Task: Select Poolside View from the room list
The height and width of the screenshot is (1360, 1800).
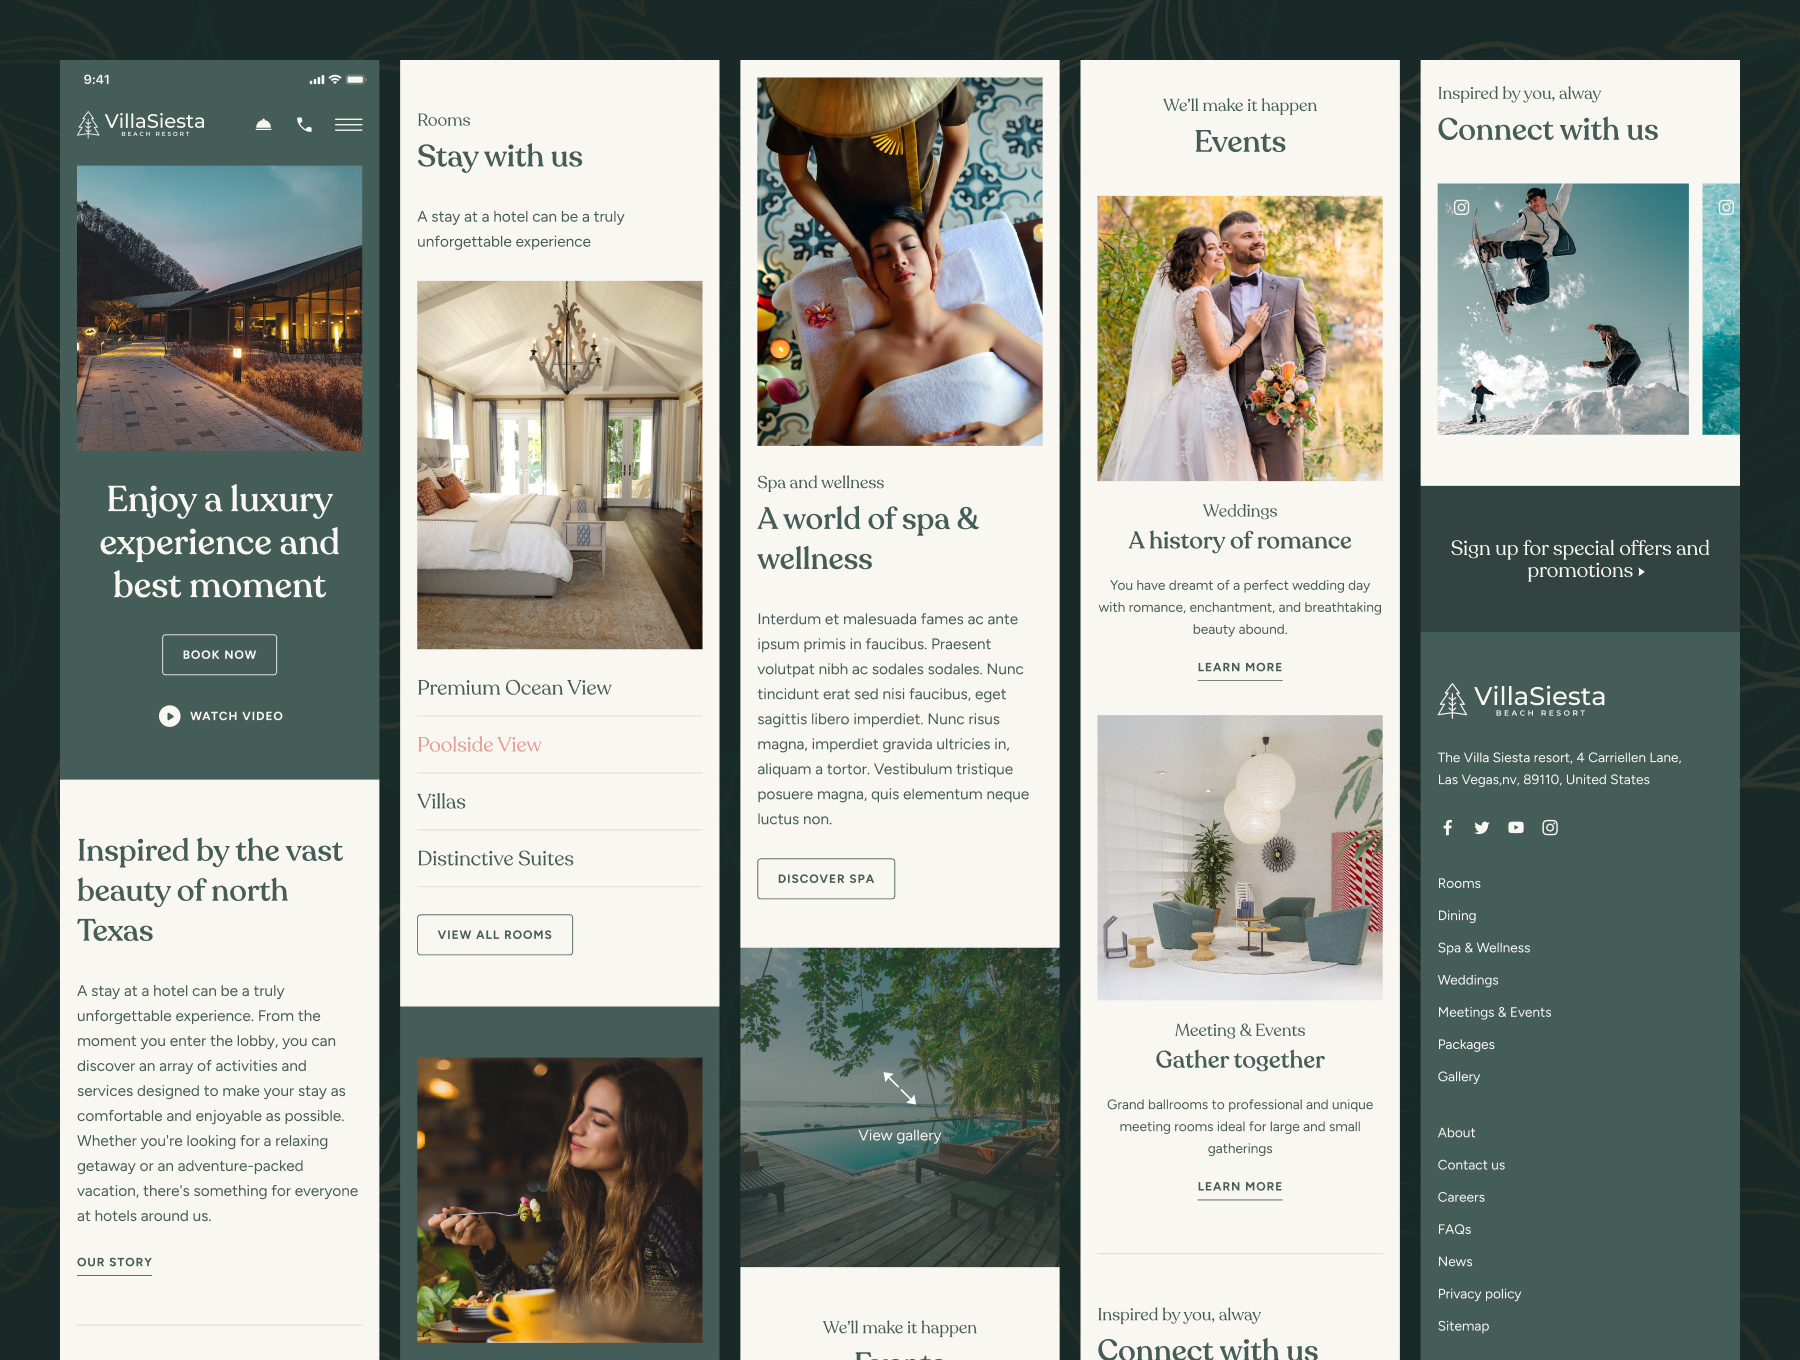Action: pos(479,744)
